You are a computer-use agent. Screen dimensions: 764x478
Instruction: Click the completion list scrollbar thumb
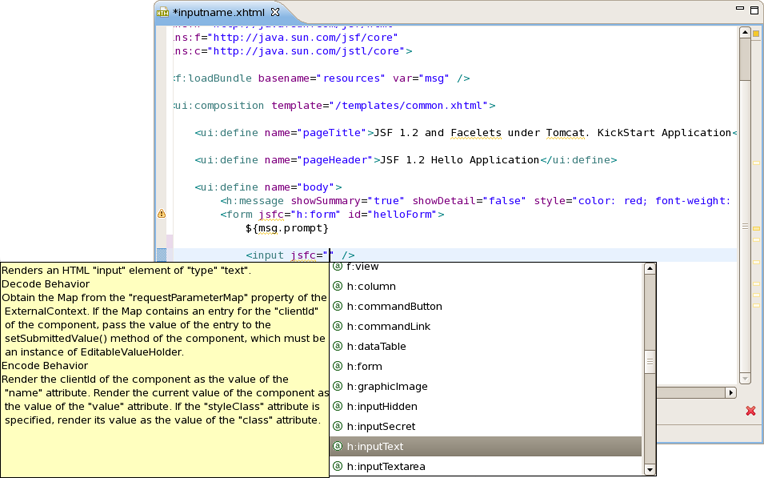tap(649, 362)
